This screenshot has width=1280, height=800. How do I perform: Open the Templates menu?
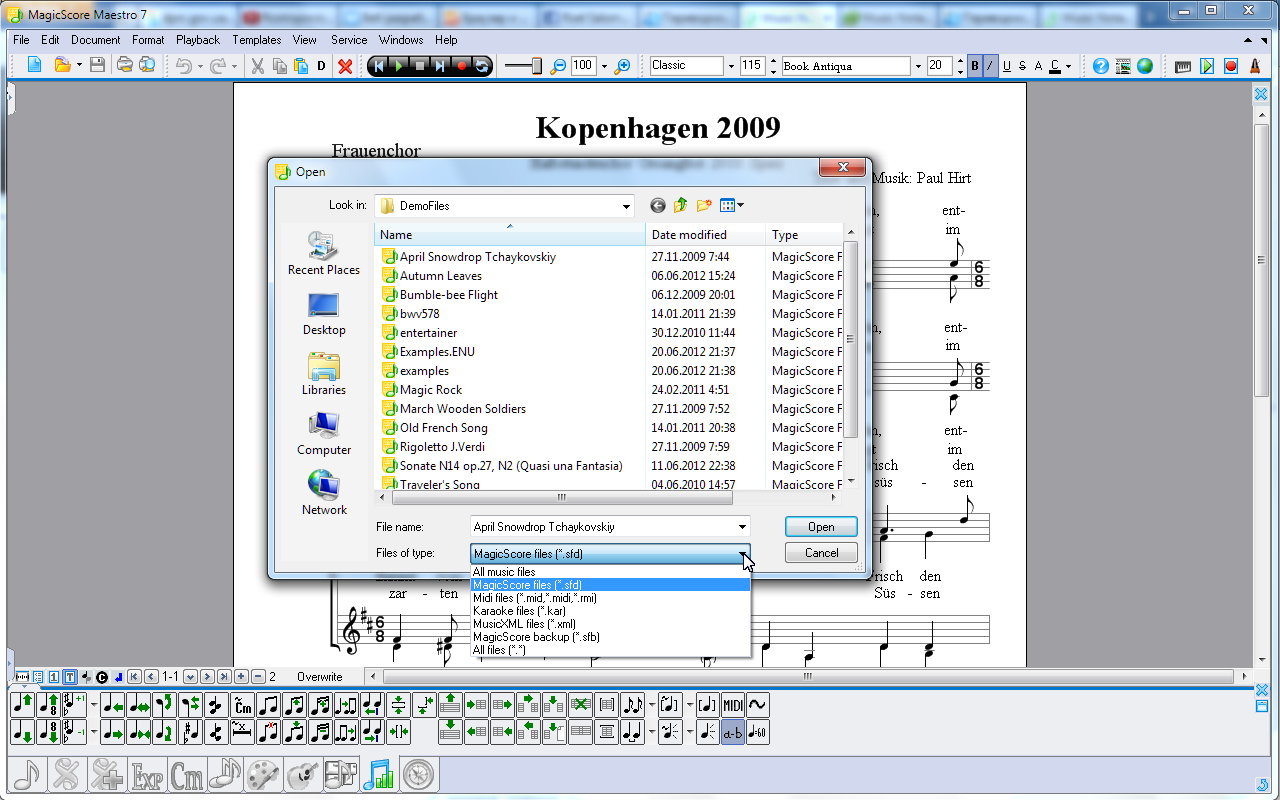point(257,40)
